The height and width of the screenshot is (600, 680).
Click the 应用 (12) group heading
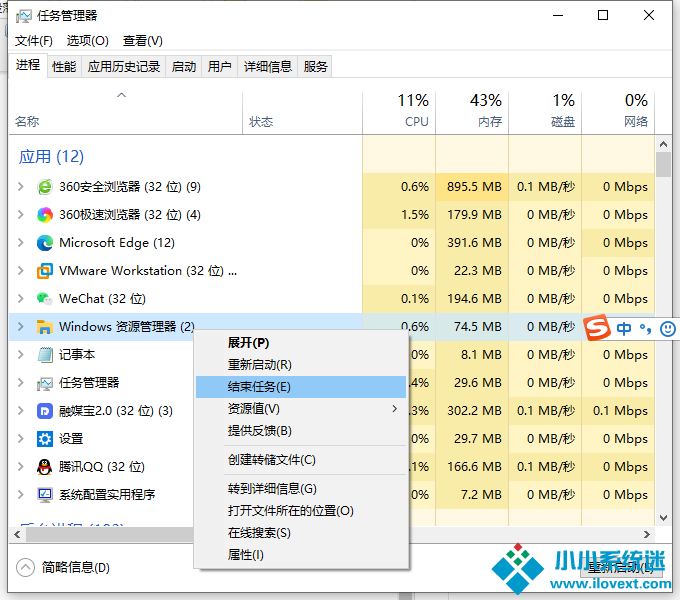pyautogui.click(x=51, y=157)
